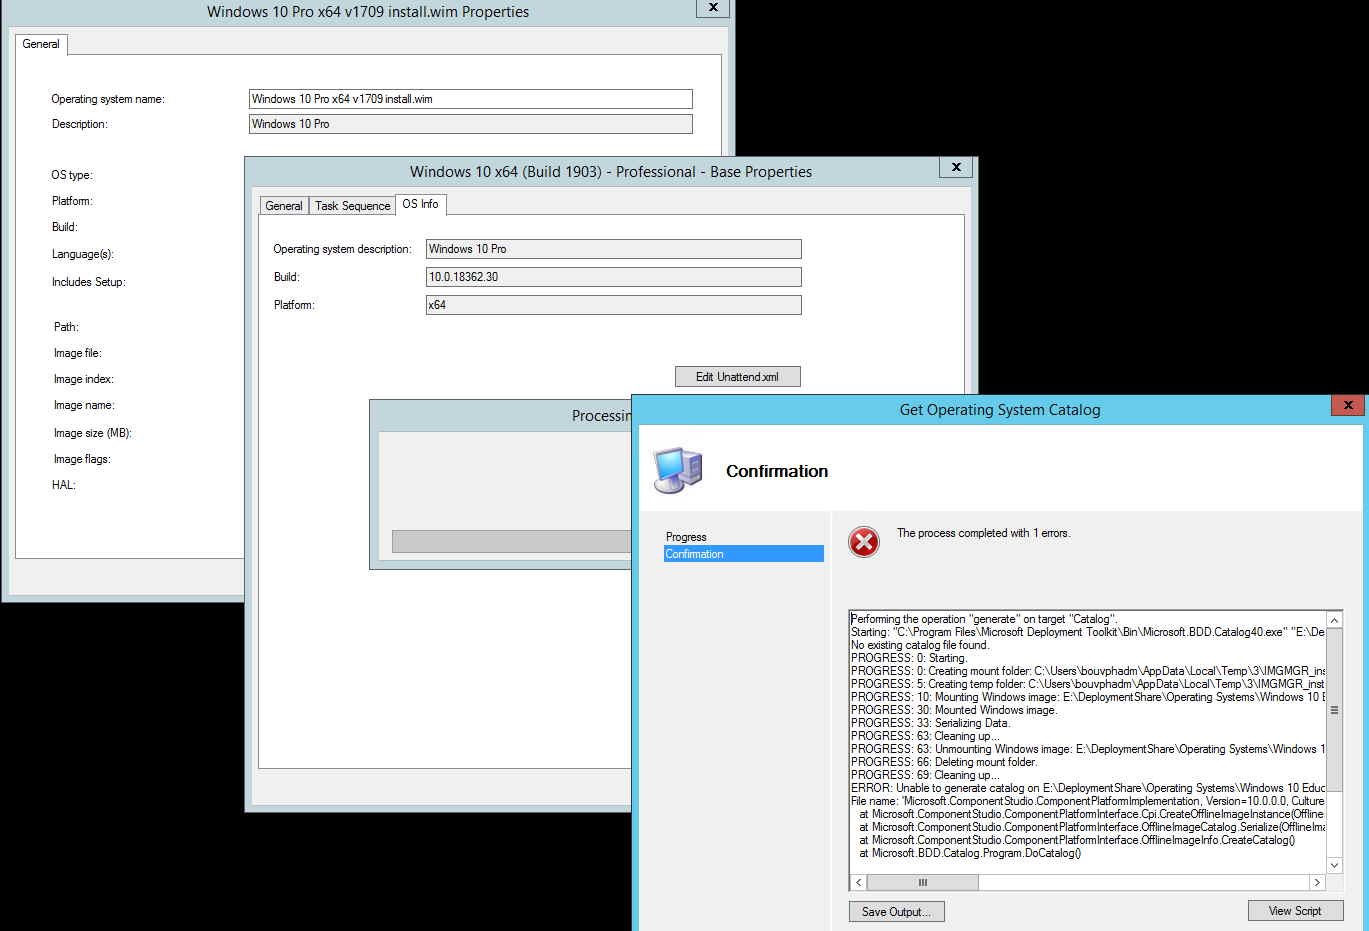Open the General tab of Base Properties
This screenshot has width=1369, height=931.
point(283,205)
